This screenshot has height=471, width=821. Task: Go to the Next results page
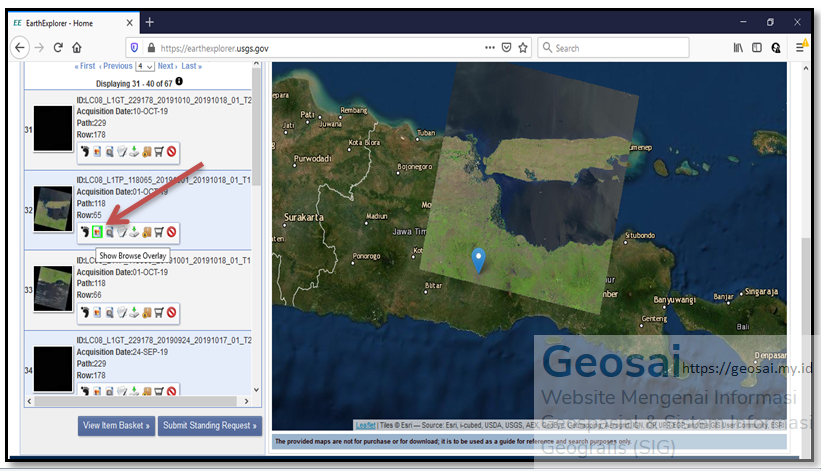click(x=168, y=66)
